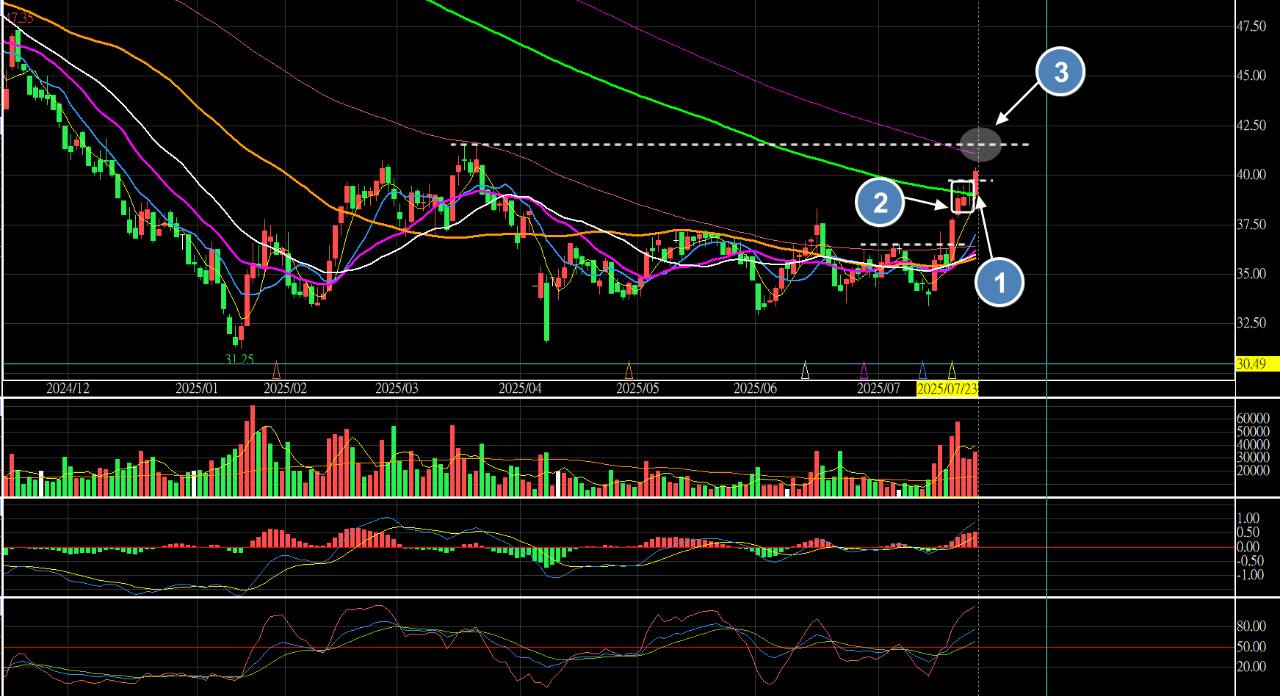Select the orange triangle marker near 2025/05

pyautogui.click(x=629, y=371)
